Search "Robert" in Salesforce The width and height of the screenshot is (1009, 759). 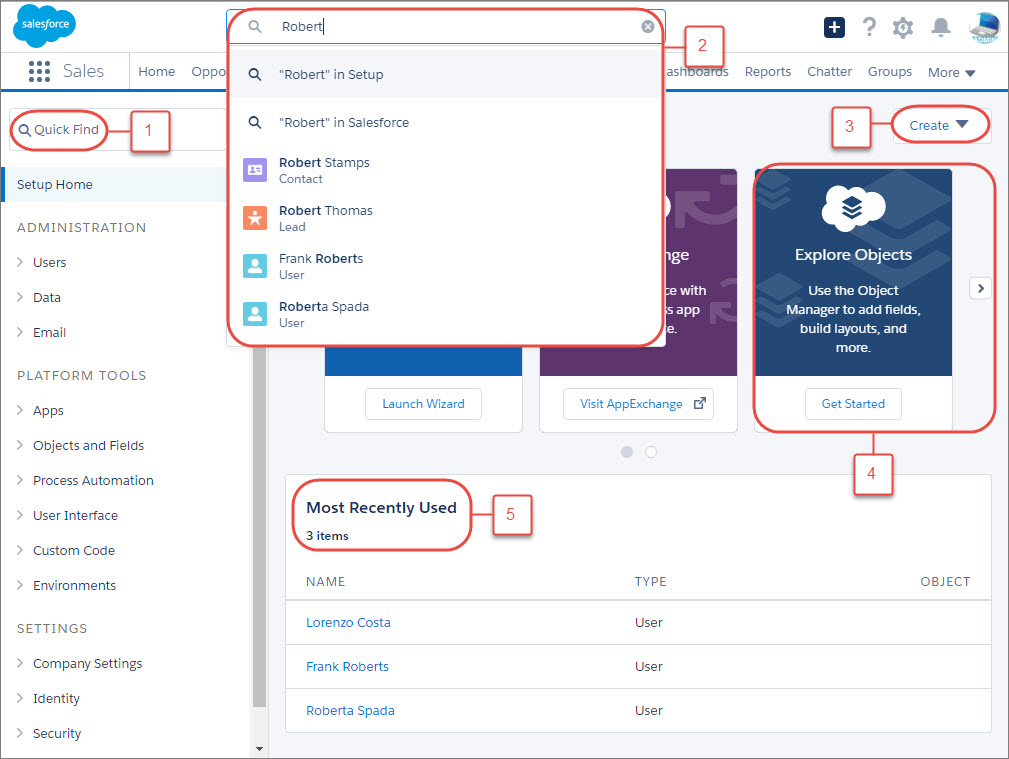[445, 122]
